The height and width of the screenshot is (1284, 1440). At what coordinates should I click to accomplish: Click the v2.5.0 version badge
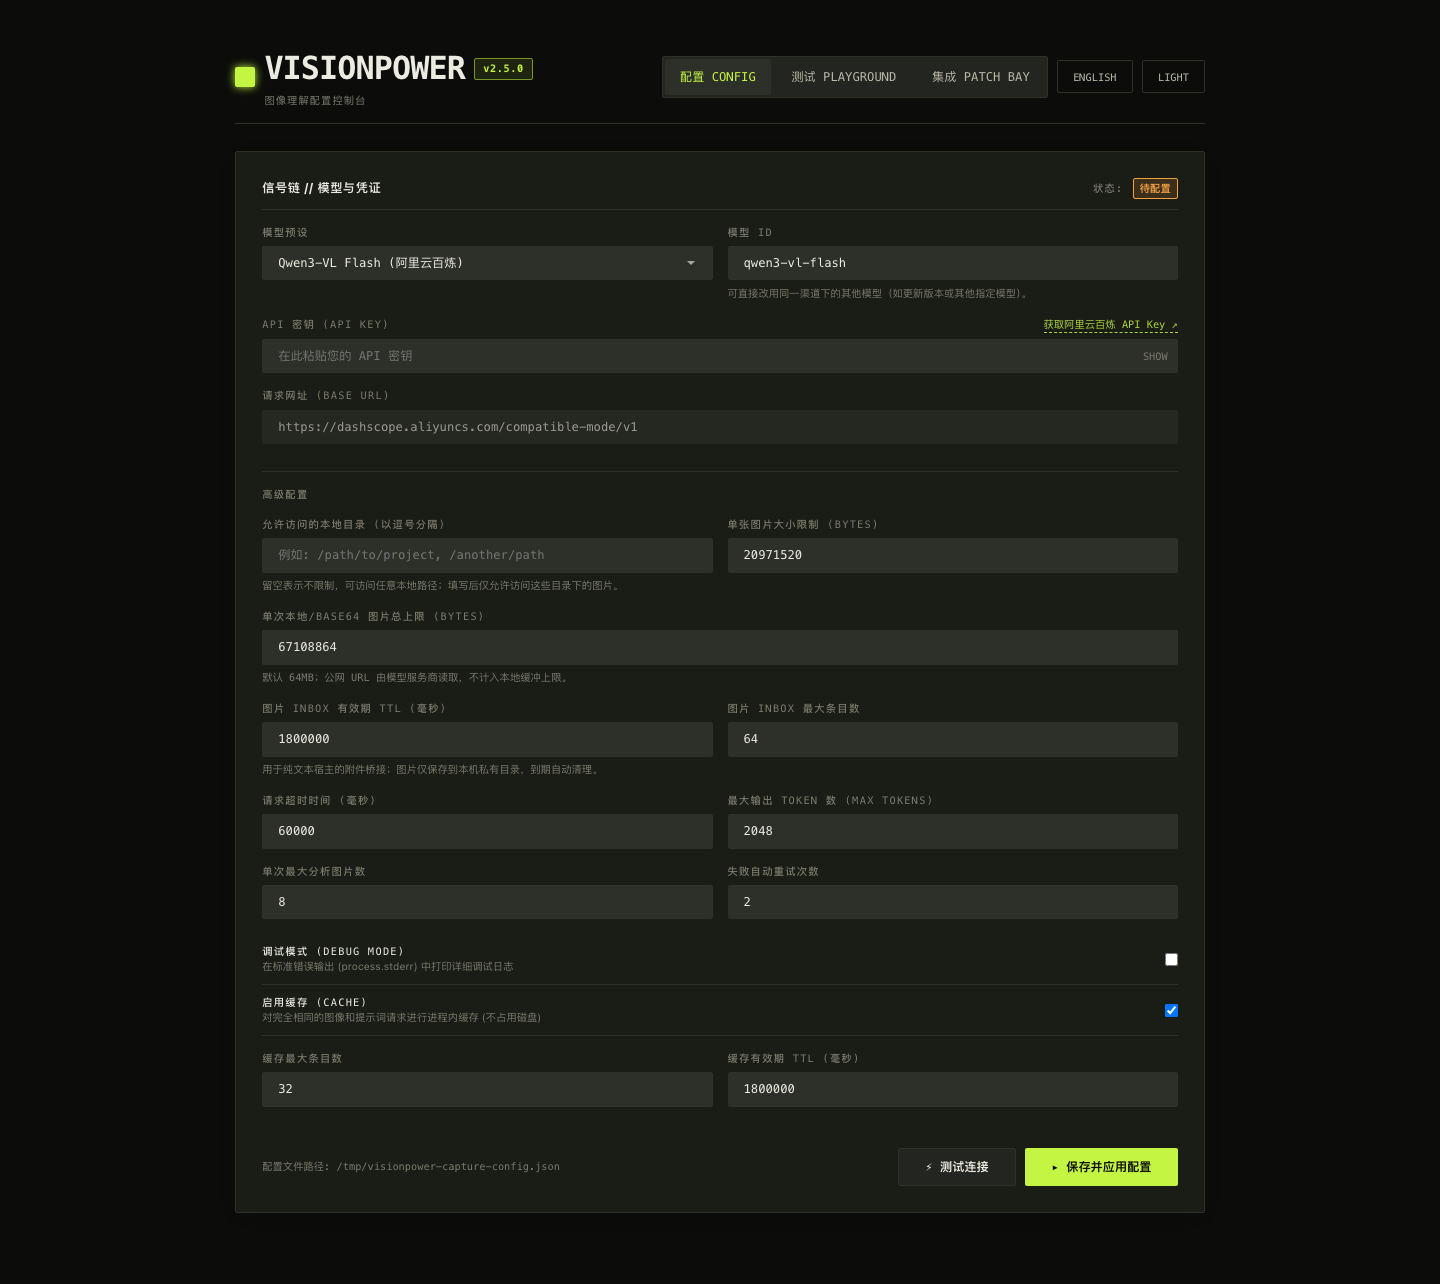click(x=503, y=69)
